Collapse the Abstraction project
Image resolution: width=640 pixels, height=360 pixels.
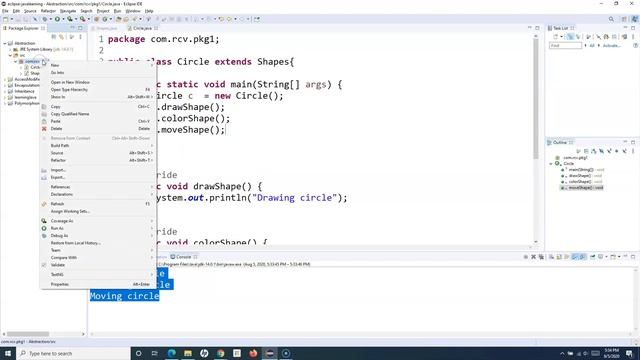5,43
